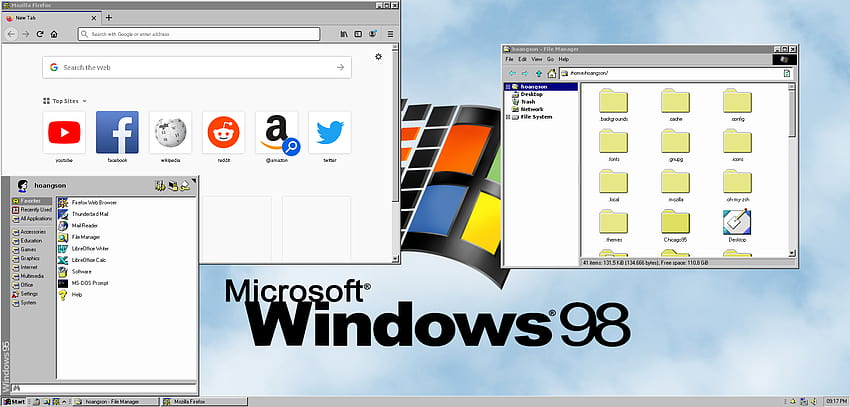Select Recently Used category in start menu
Viewport: 850px width, 407px height.
(x=32, y=210)
